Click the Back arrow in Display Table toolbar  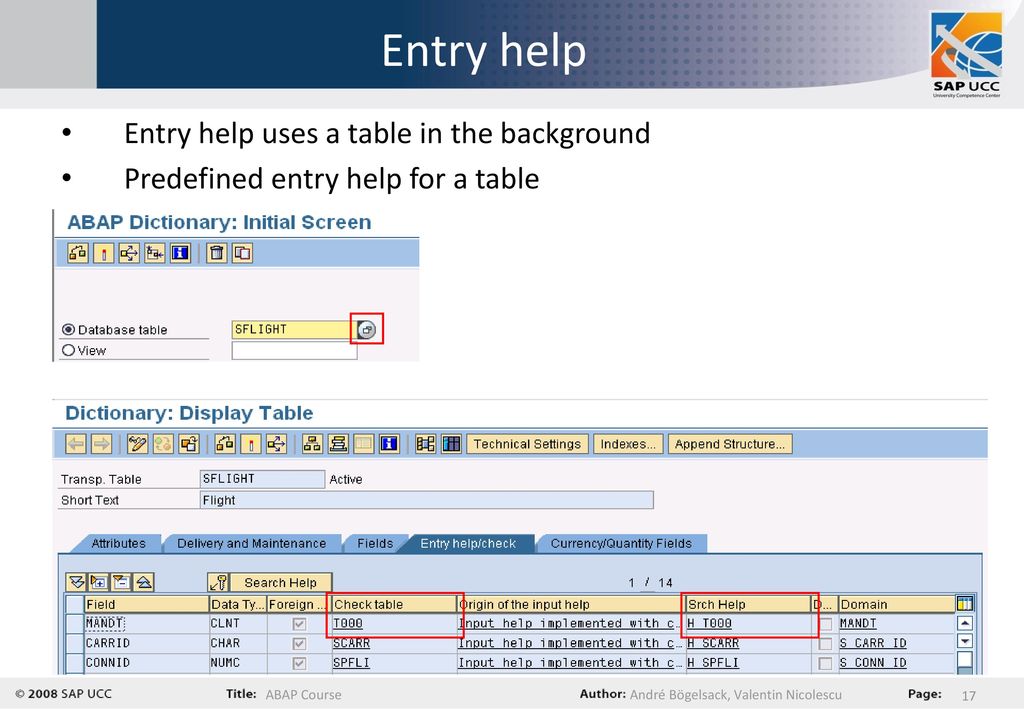(76, 444)
